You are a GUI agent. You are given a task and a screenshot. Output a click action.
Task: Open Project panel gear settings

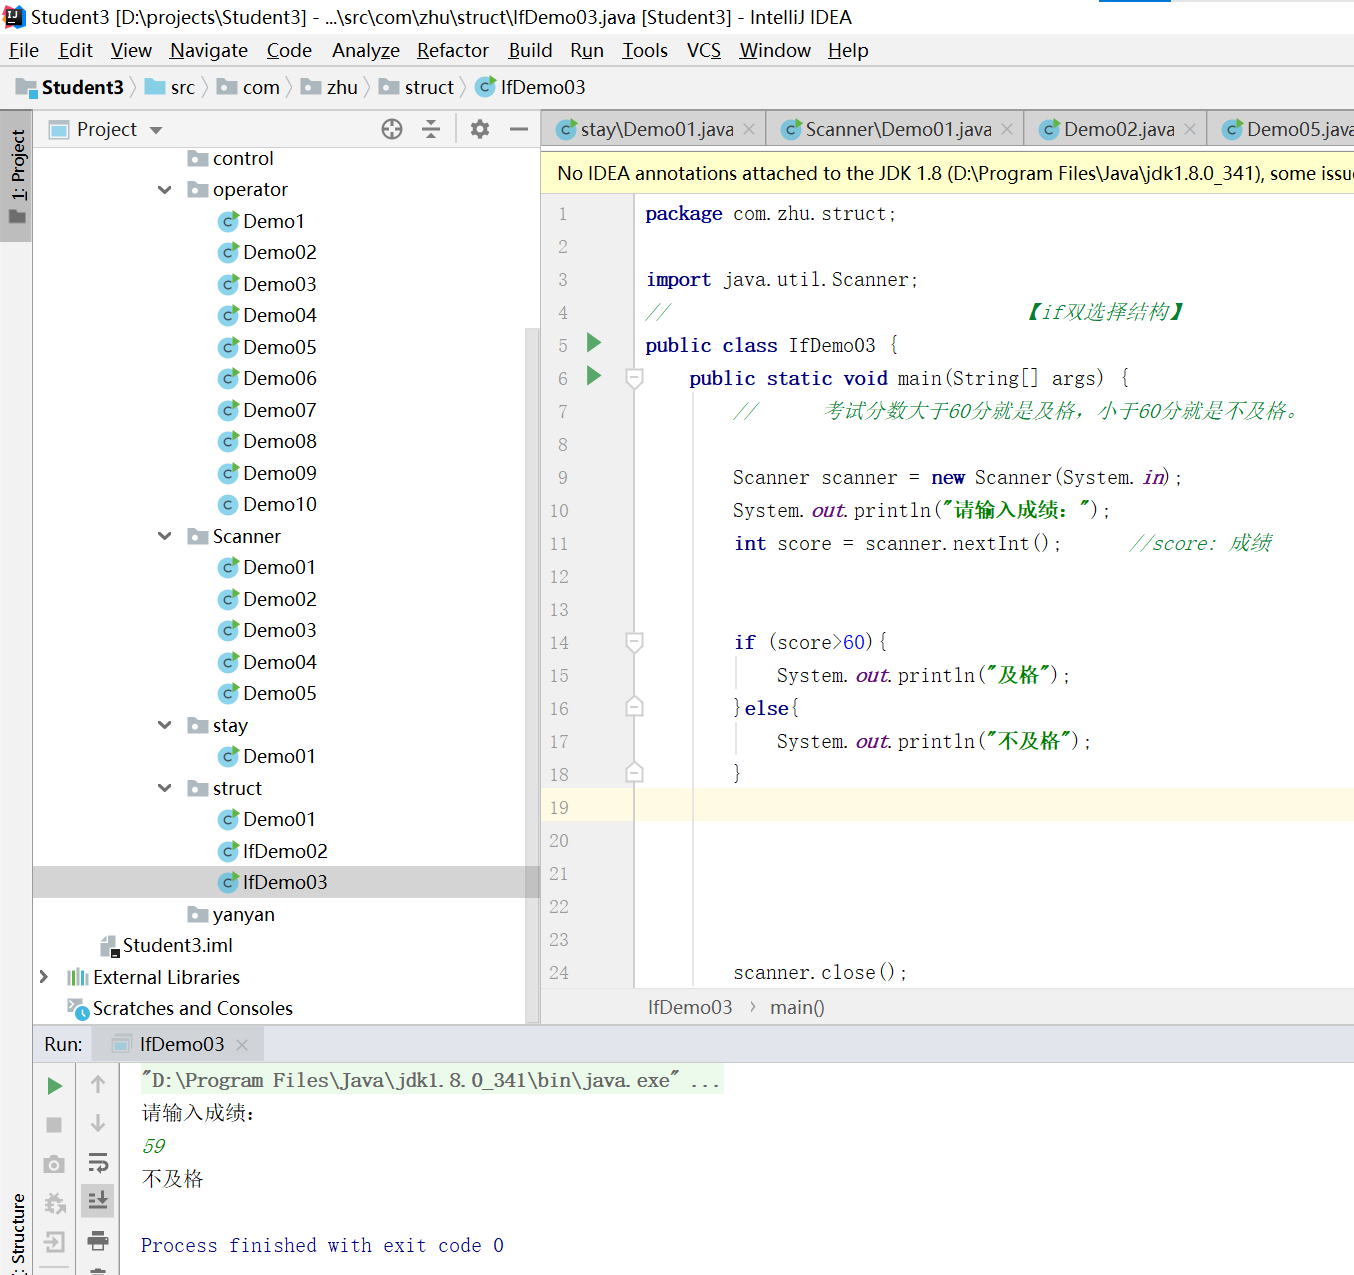click(x=480, y=129)
